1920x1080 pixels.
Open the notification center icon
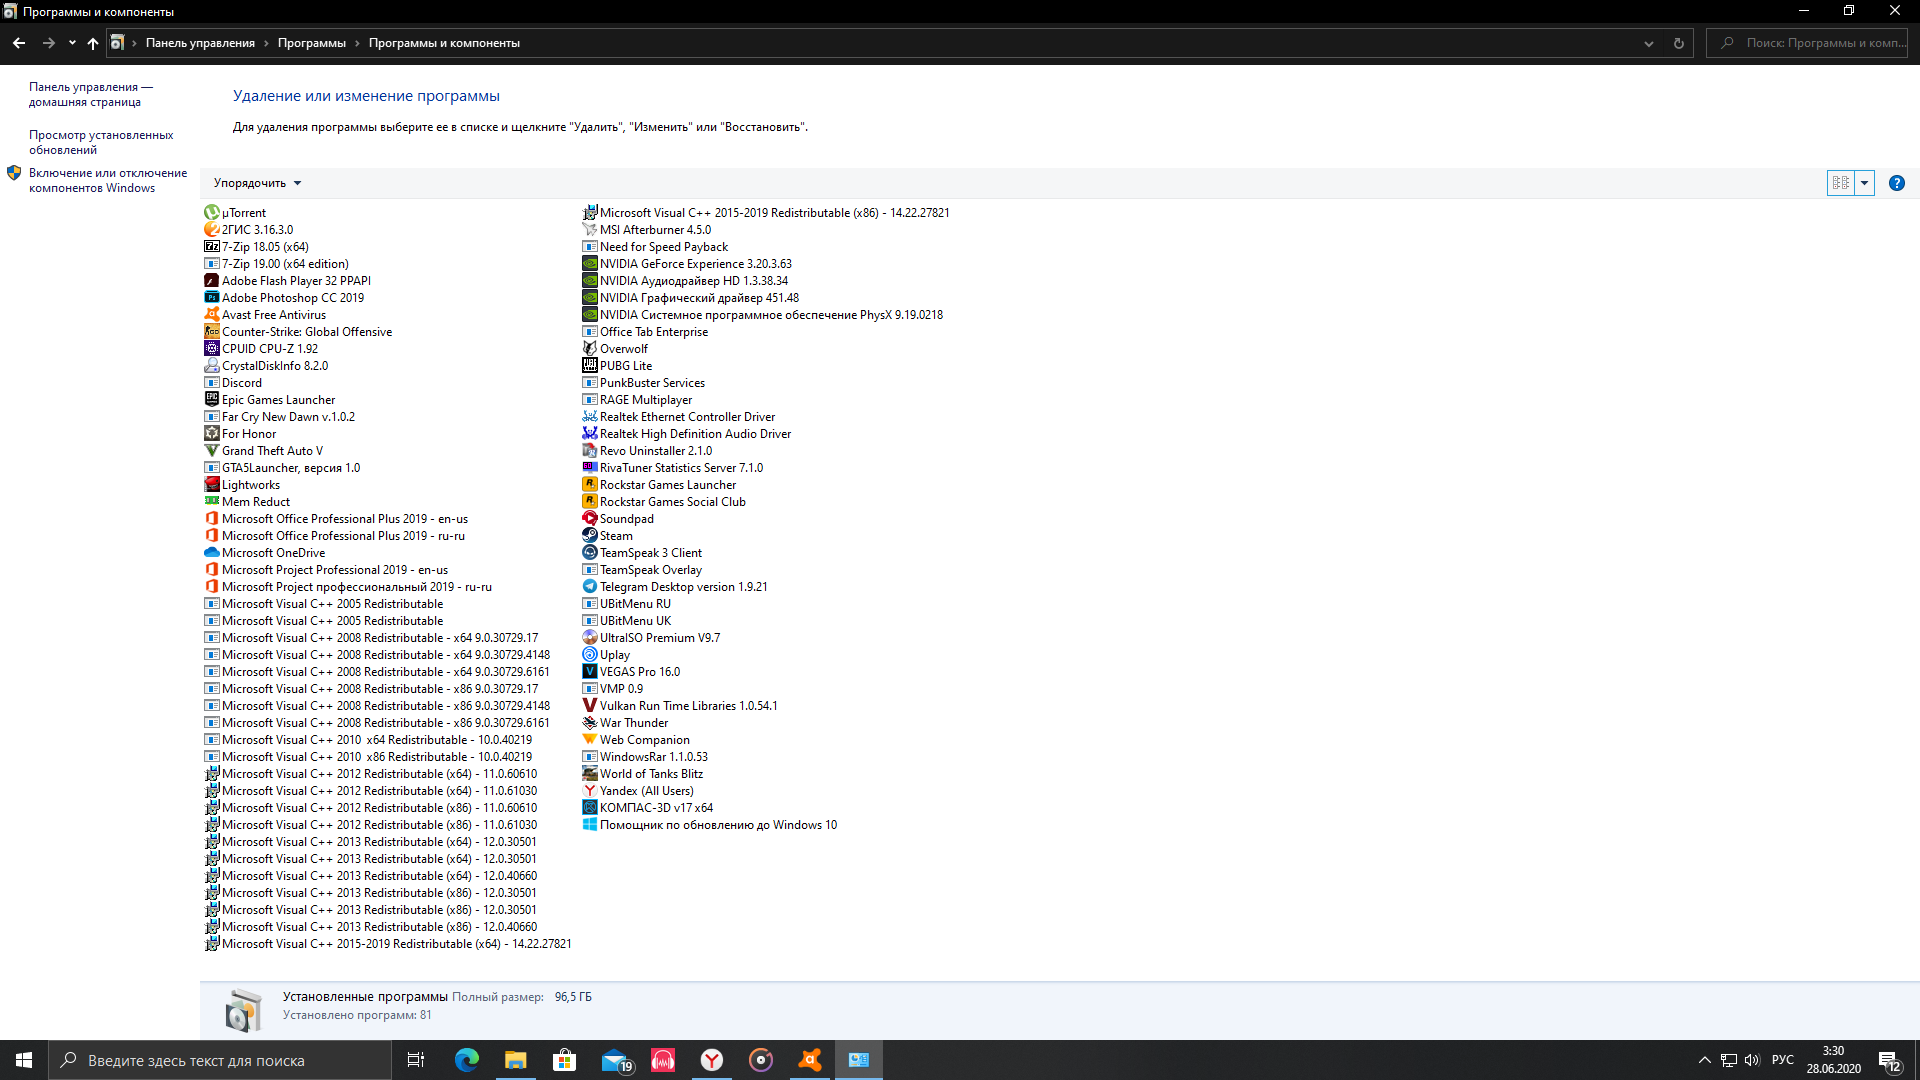1889,1060
